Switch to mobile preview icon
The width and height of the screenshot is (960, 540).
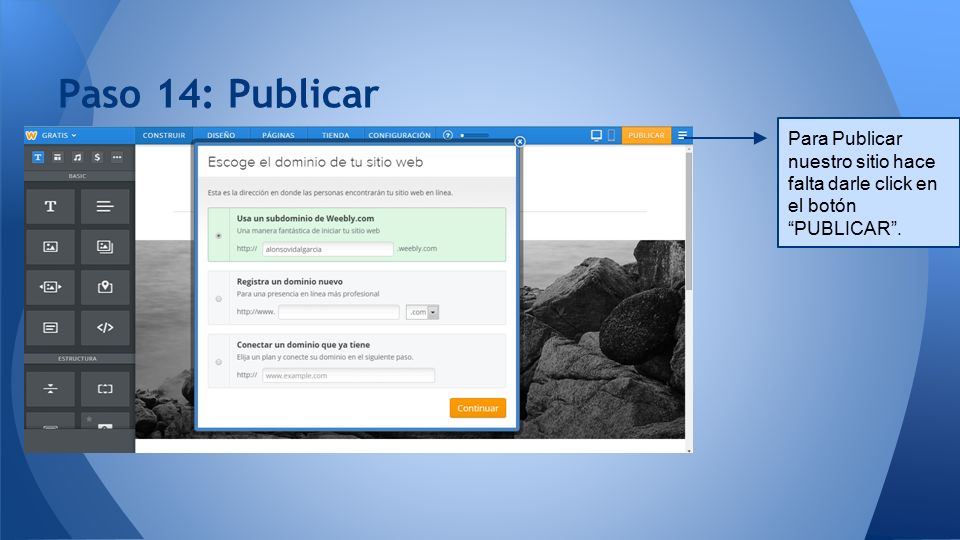(x=611, y=135)
